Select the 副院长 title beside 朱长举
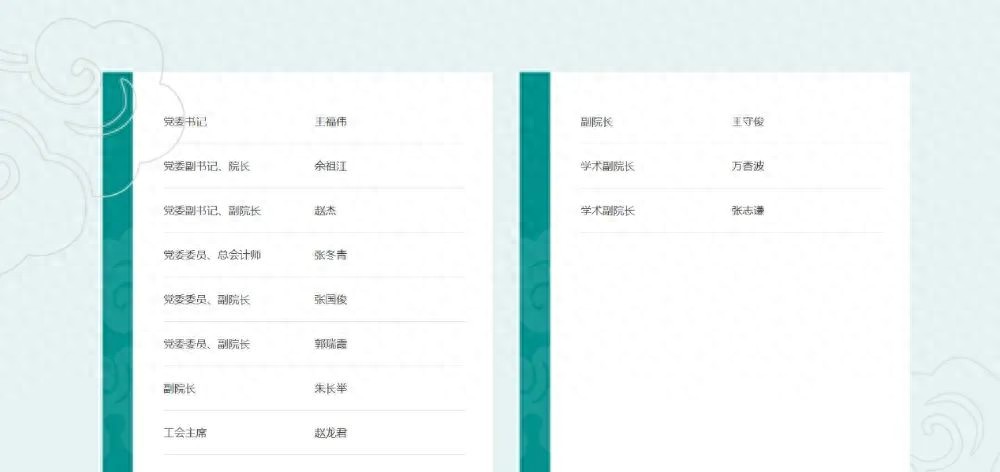1000x472 pixels. coord(179,388)
